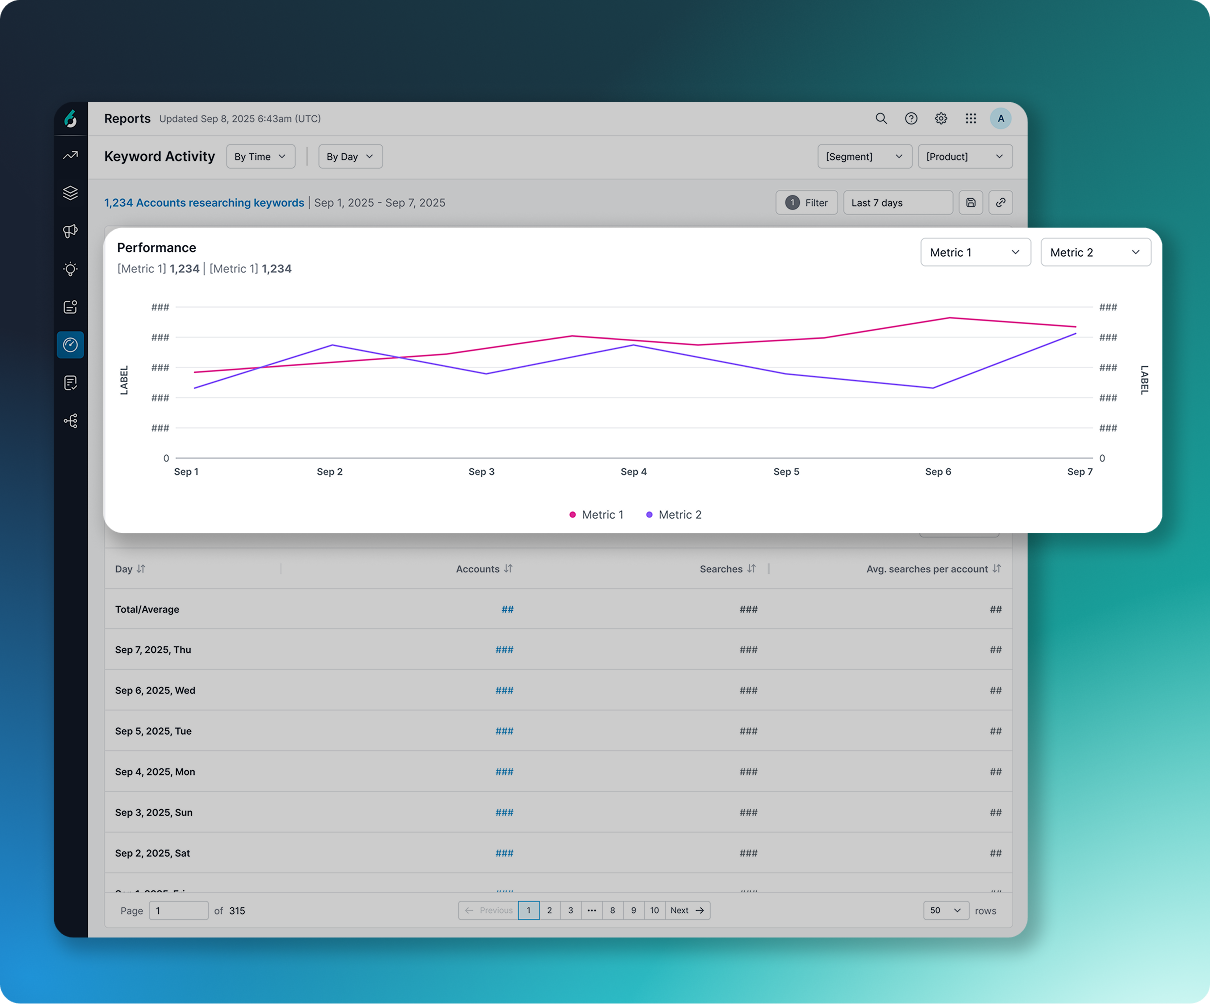This screenshot has width=1210, height=1004.
Task: Click the search magnifier icon in the header
Action: 881,118
